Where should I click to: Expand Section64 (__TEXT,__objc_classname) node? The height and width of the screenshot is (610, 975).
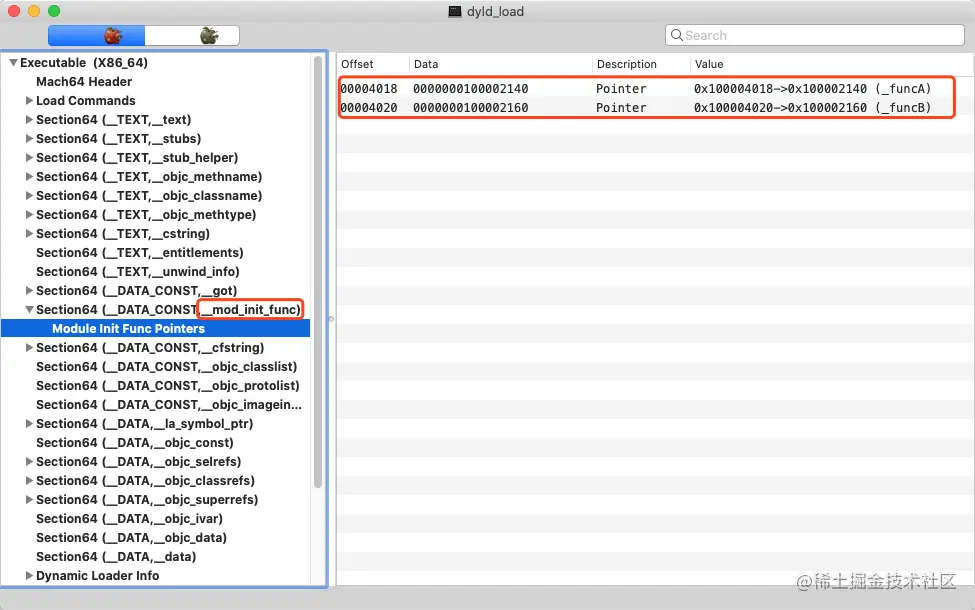point(29,195)
